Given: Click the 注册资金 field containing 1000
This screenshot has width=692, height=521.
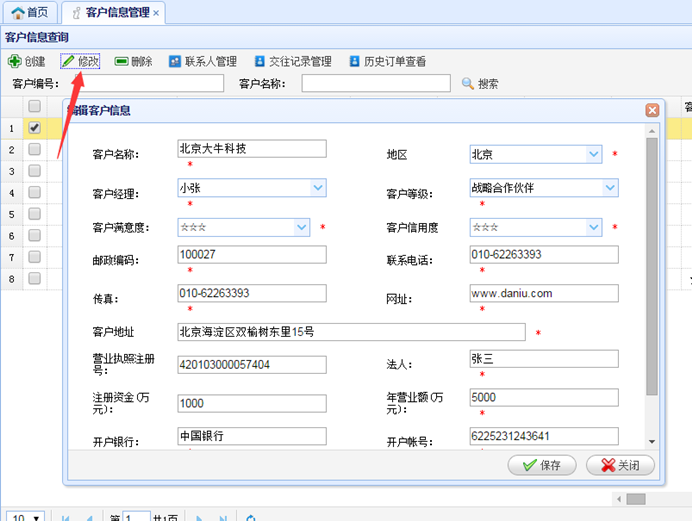Looking at the screenshot, I should (x=252, y=404).
